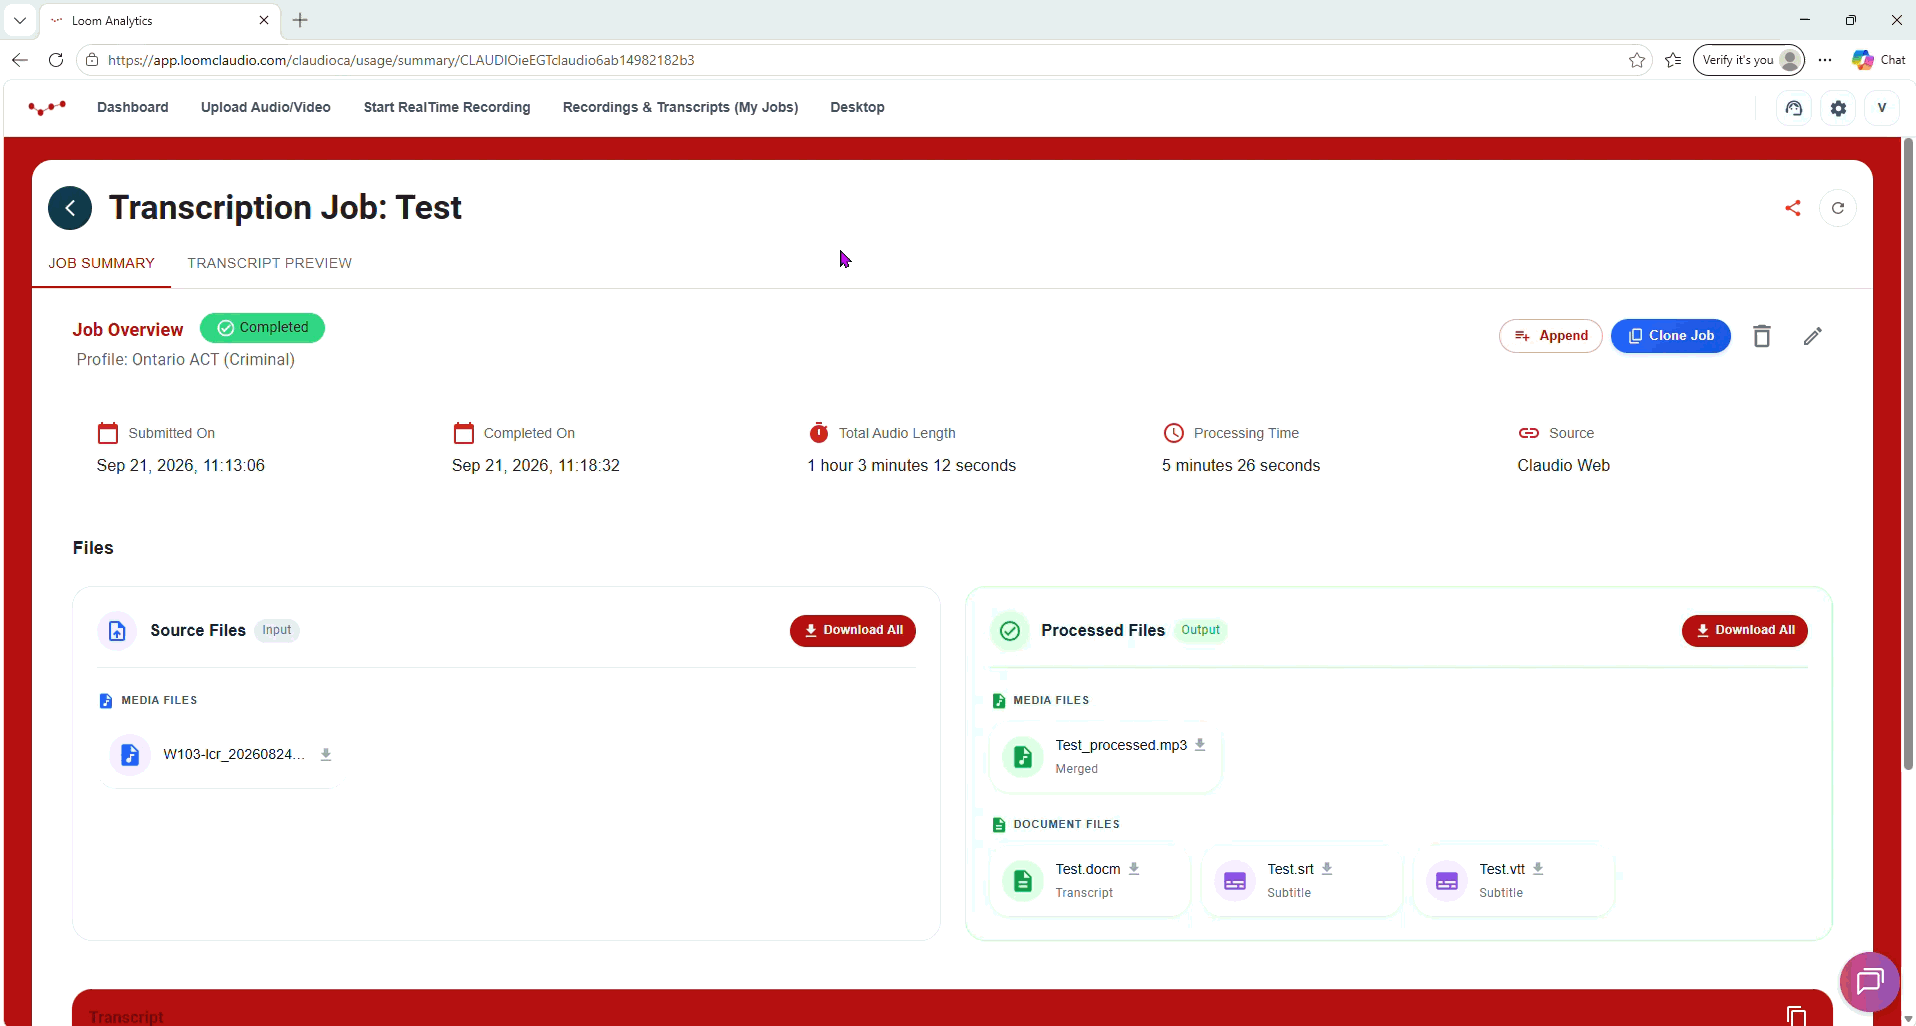Bookmark this page with the star icon
The width and height of the screenshot is (1916, 1026).
(1637, 60)
